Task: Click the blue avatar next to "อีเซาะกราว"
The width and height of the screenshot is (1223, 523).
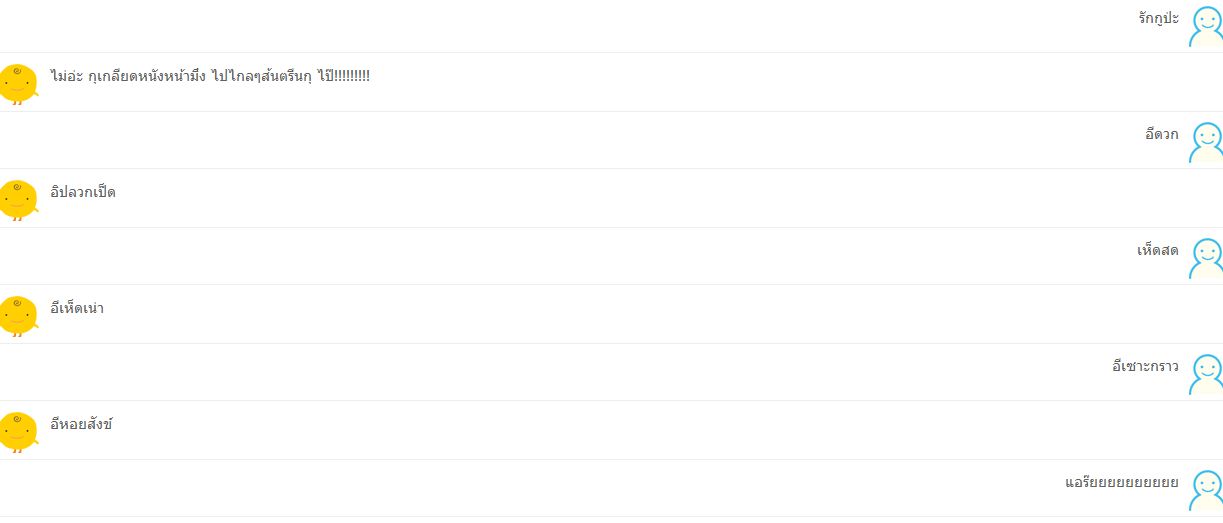Action: tap(1206, 375)
